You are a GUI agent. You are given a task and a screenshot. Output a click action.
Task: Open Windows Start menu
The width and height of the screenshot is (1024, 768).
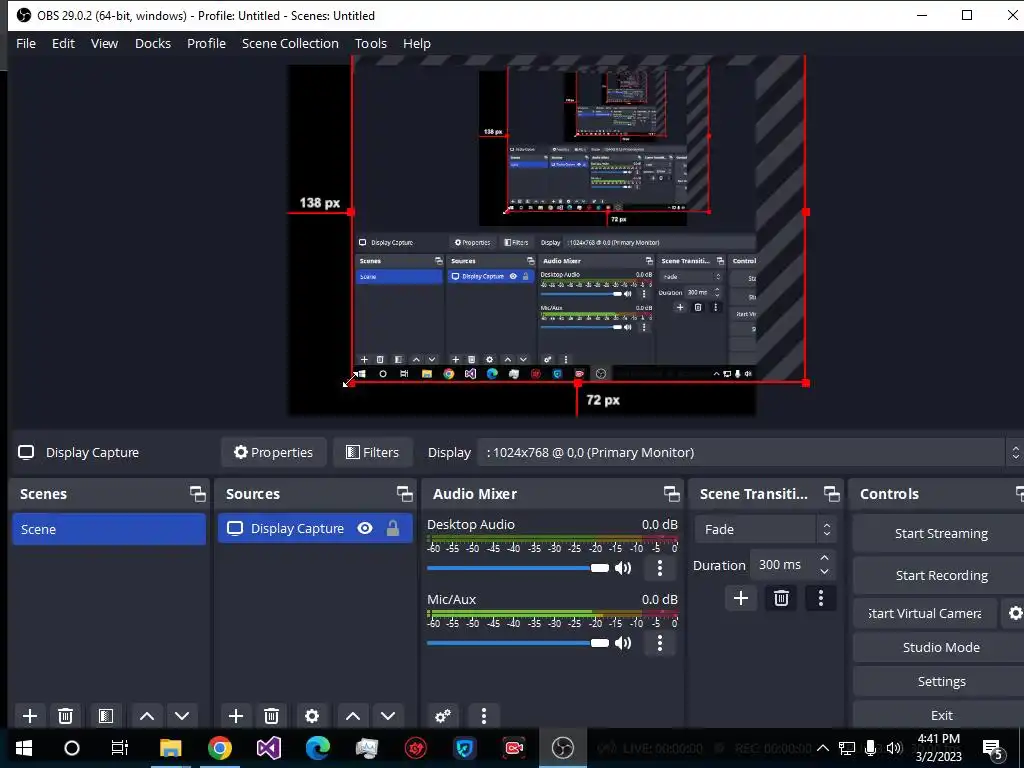[x=24, y=748]
